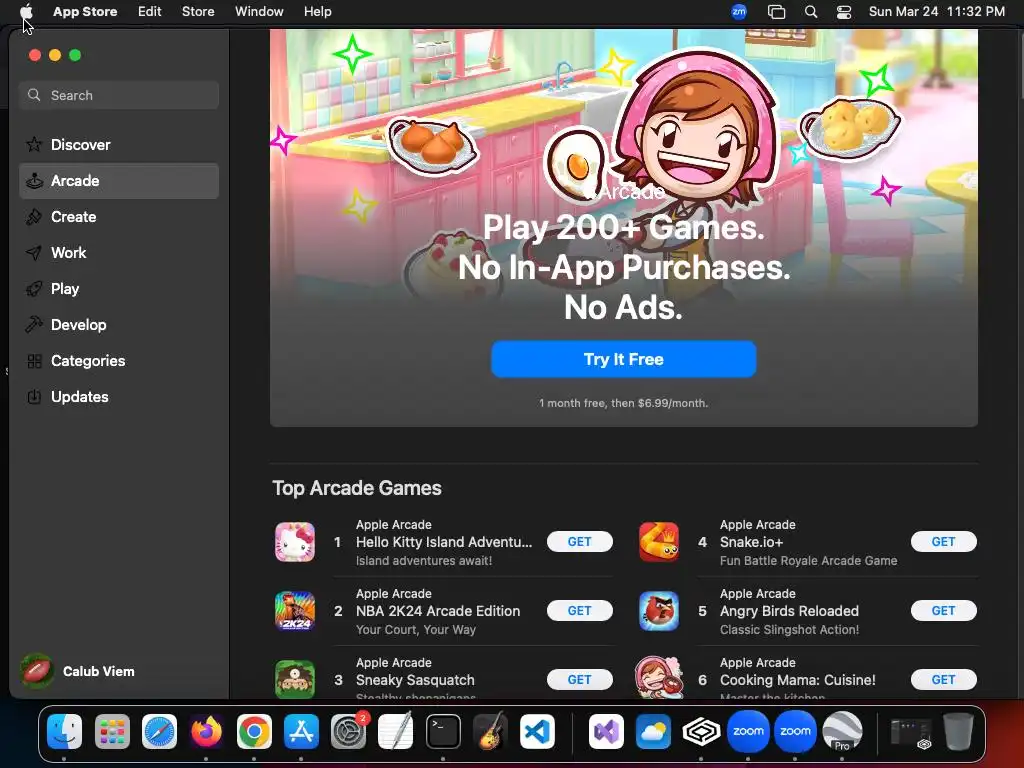Launch Firefox from the Dock
The image size is (1024, 768).
coord(206,731)
